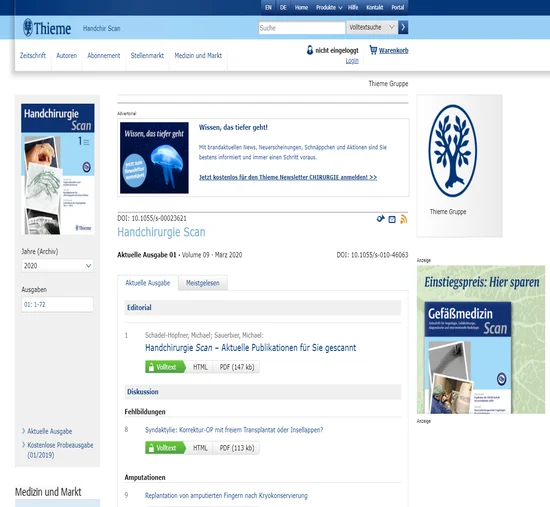Click the Thieme Gruppe tree logo

[x=452, y=151]
